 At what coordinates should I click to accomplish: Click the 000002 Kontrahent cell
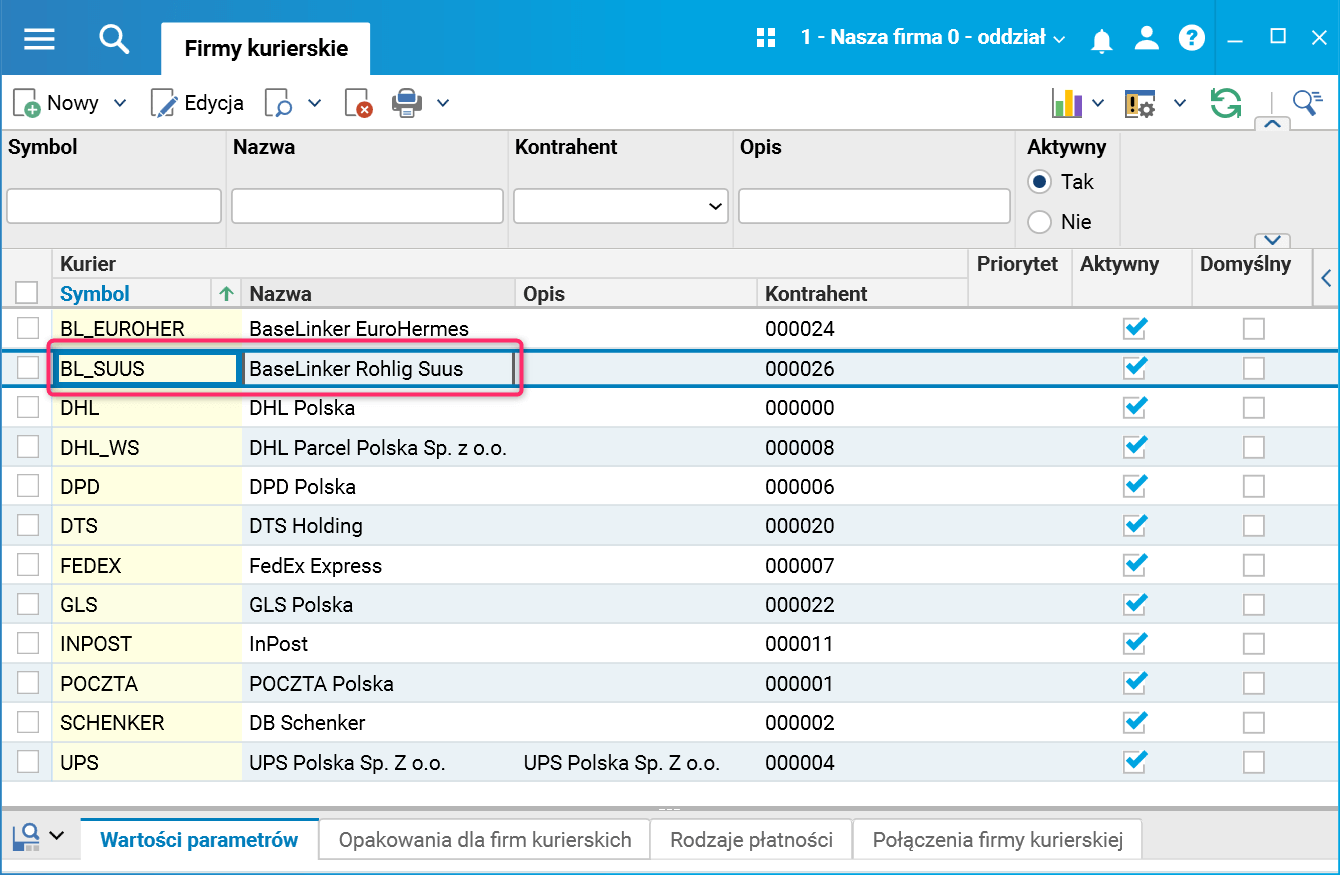[x=863, y=723]
